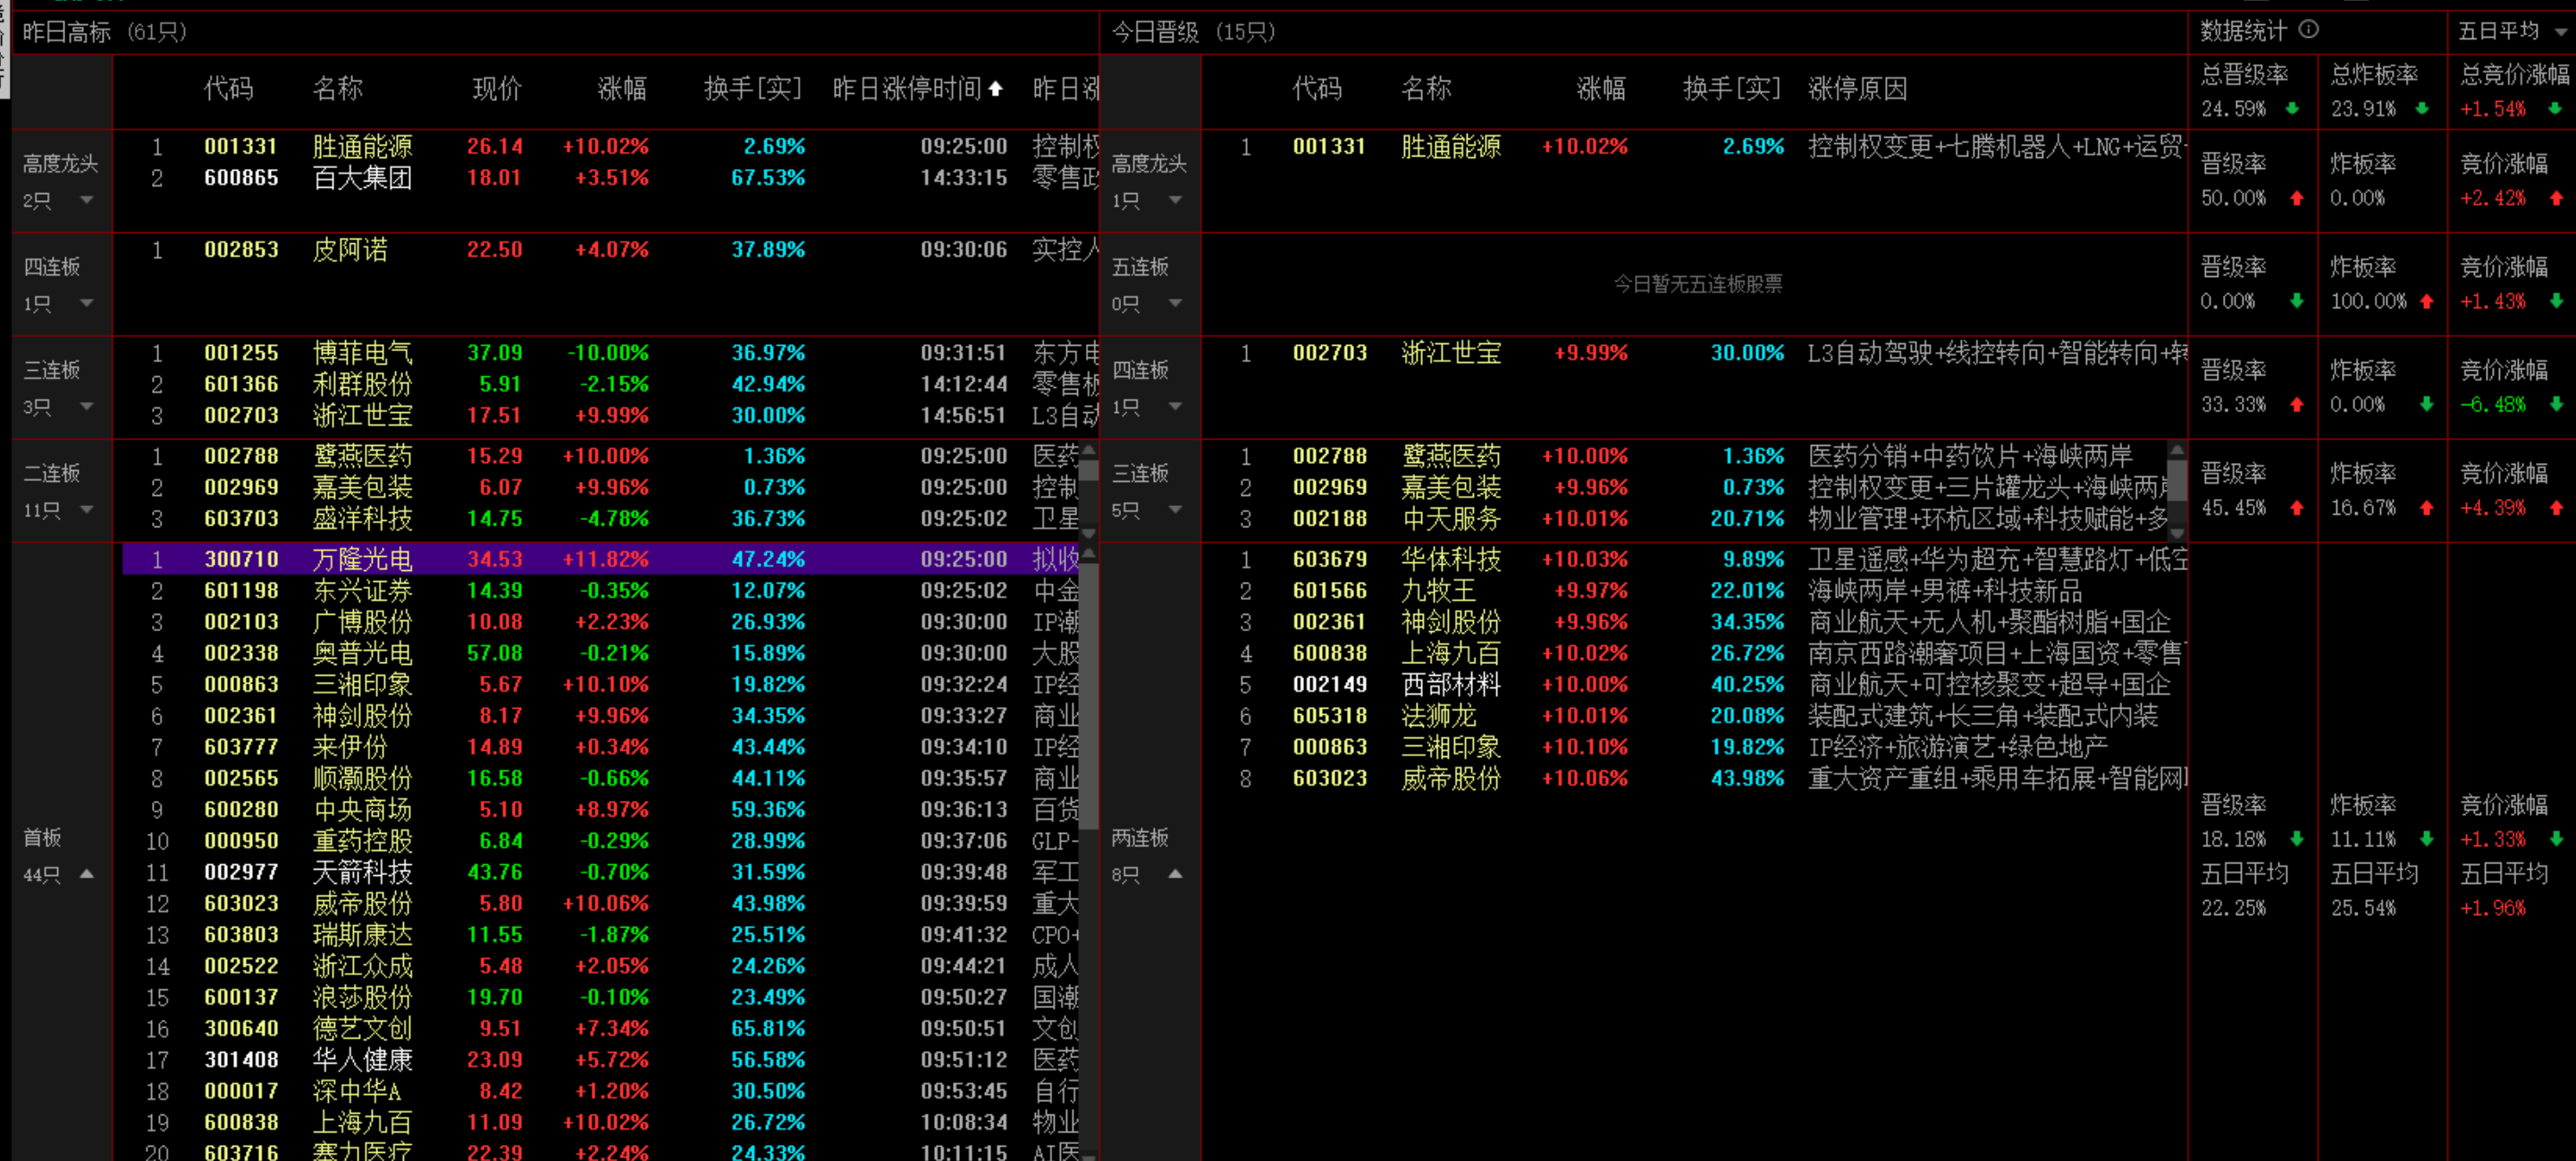Click 涨停原因 column header
Screen dimensions: 2576x1161
1857,88
